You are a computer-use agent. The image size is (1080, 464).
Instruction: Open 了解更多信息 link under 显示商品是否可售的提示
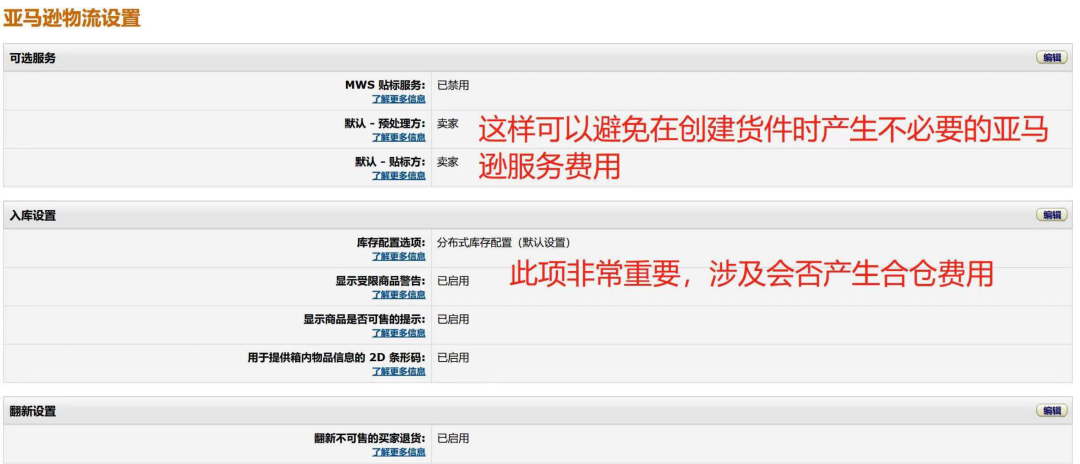(x=399, y=333)
